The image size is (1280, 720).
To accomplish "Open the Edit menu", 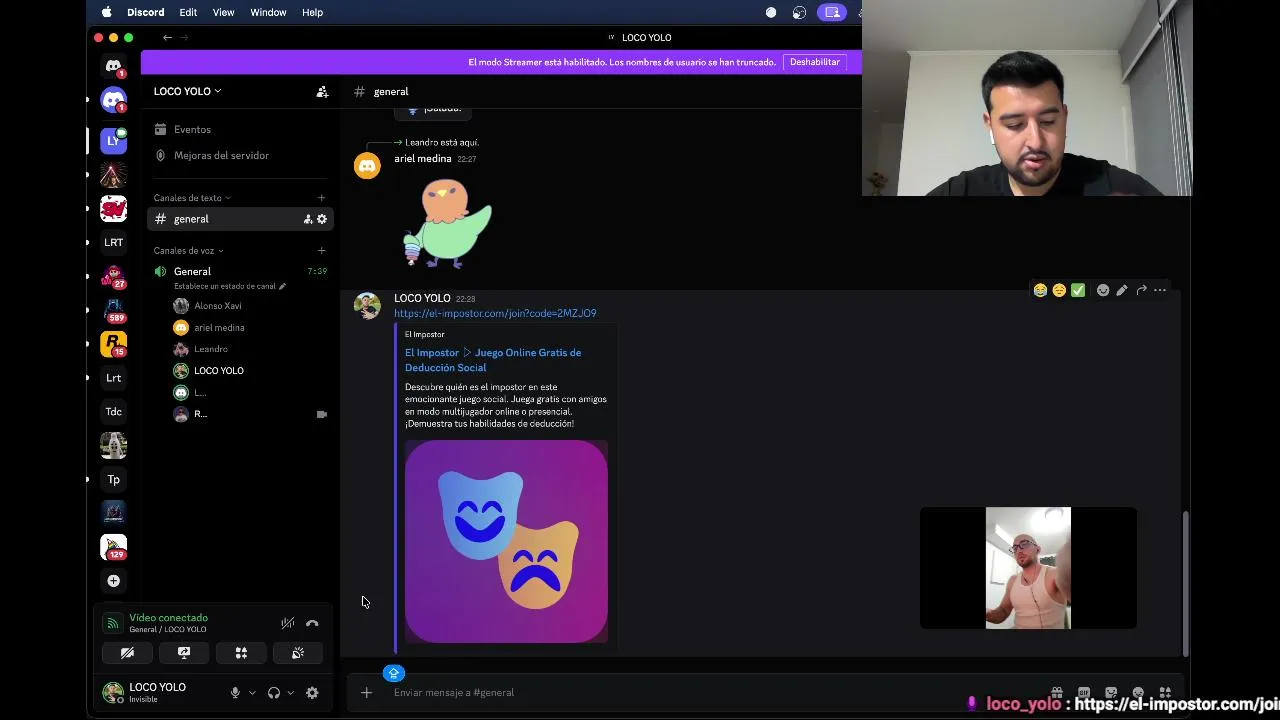I will pos(188,12).
